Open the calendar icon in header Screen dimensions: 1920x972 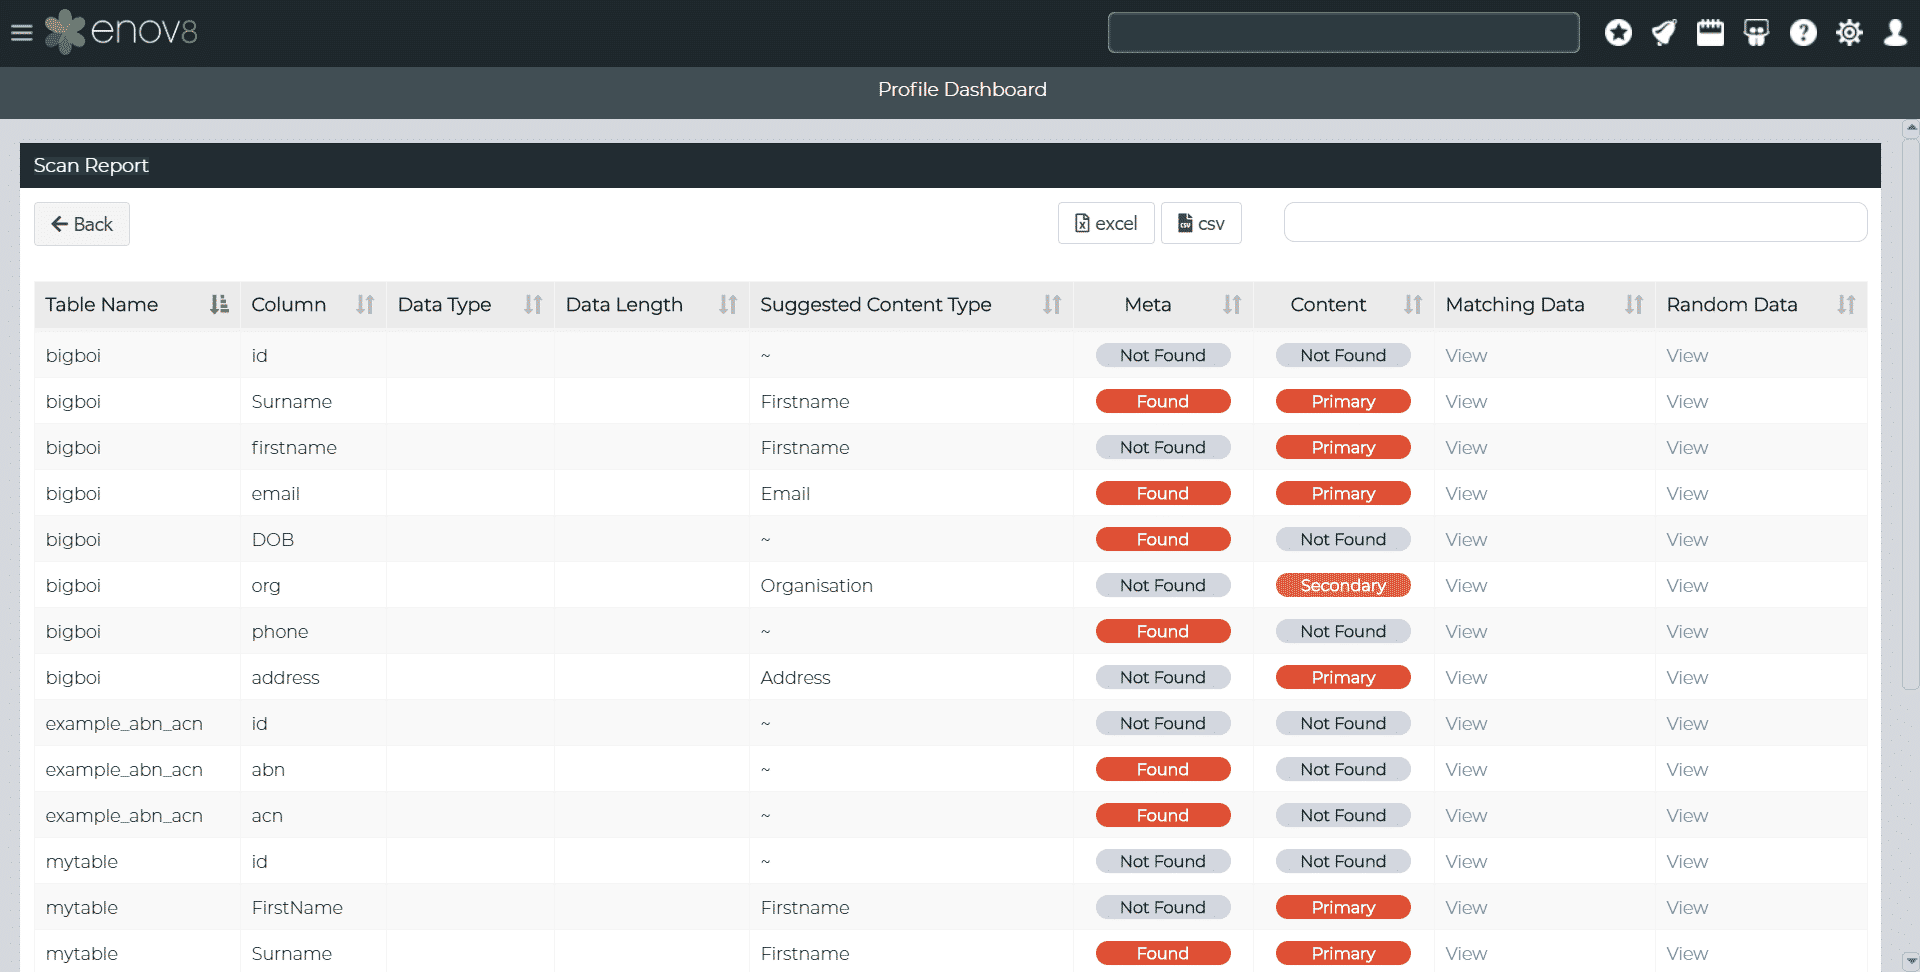(x=1710, y=33)
